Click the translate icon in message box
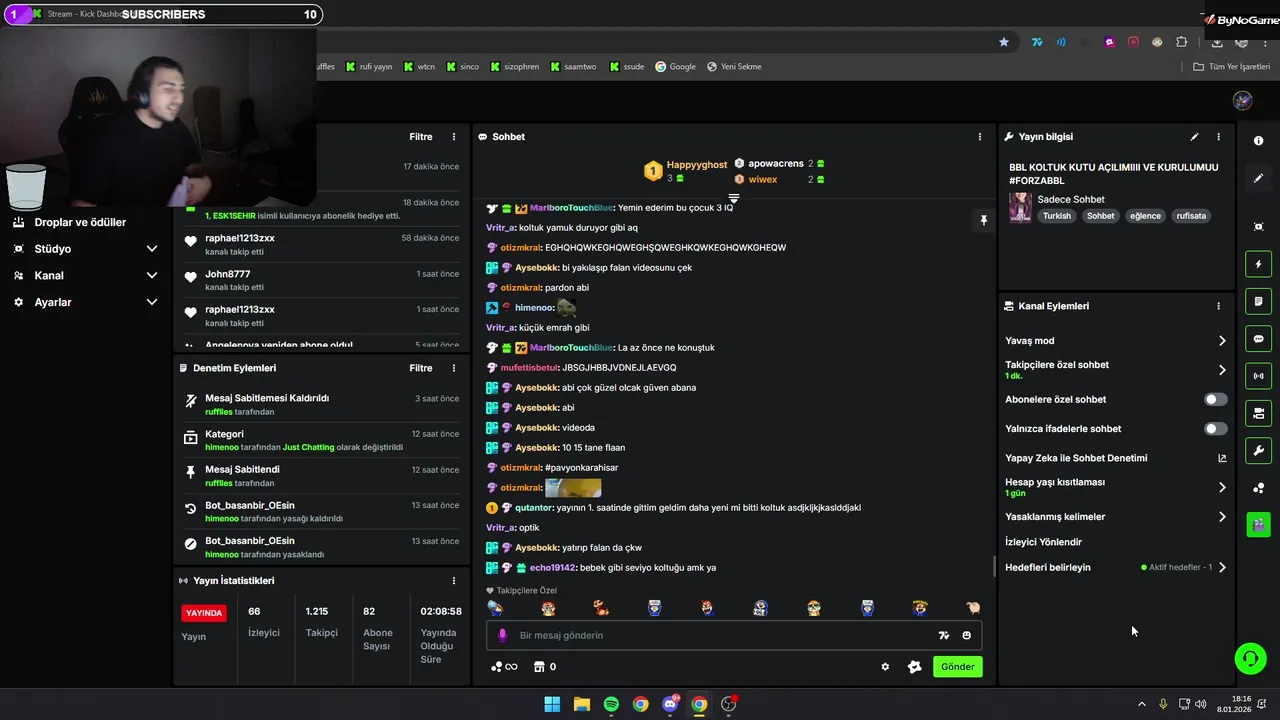The width and height of the screenshot is (1280, 720). coord(943,635)
